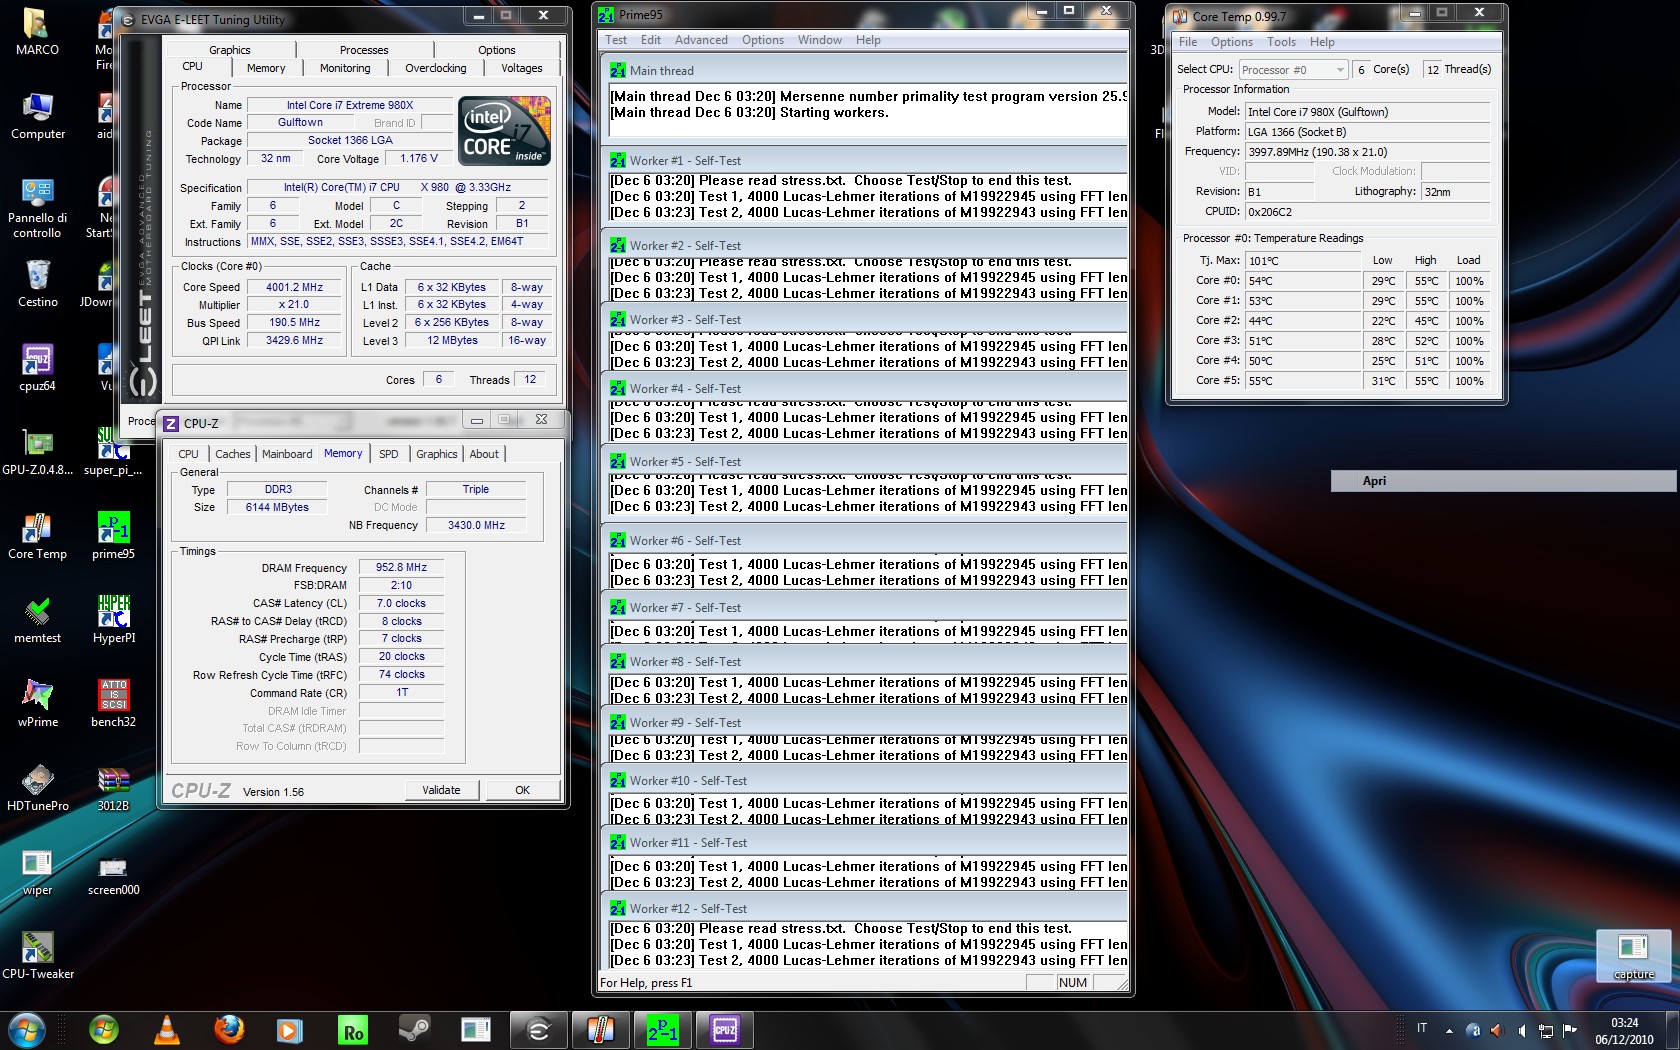Viewport: 1680px width, 1050px height.
Task: Switch to CPU-Z taskbar button
Action: pyautogui.click(x=724, y=1030)
